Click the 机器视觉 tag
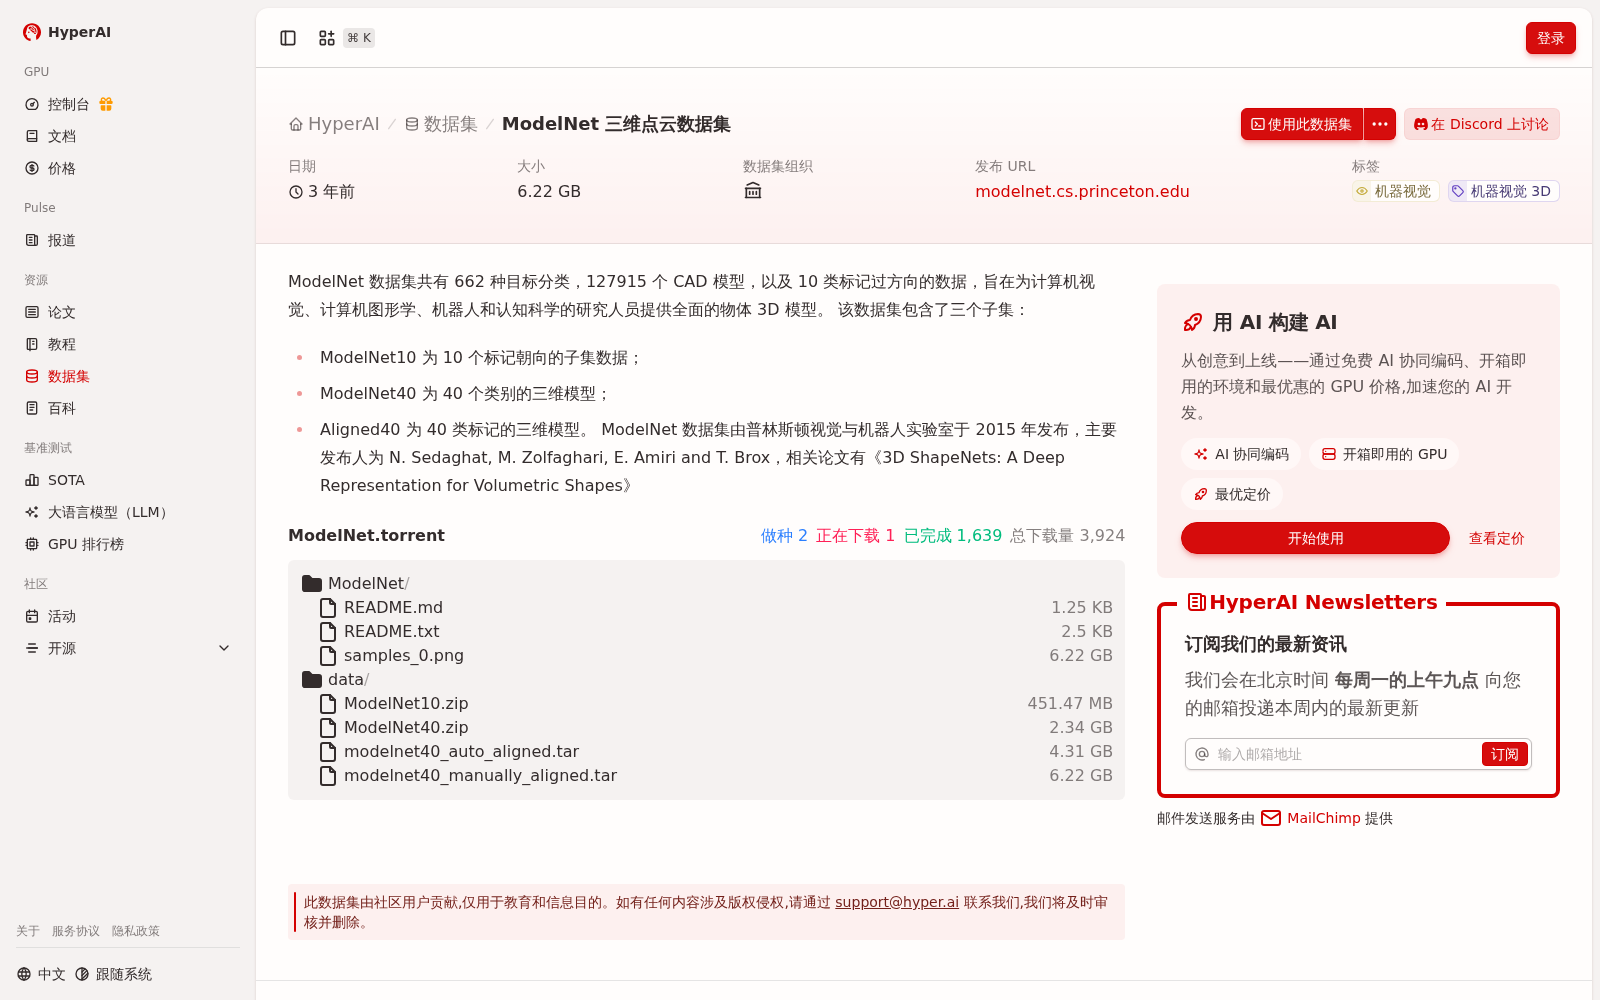The width and height of the screenshot is (1600, 1000). coord(1395,191)
